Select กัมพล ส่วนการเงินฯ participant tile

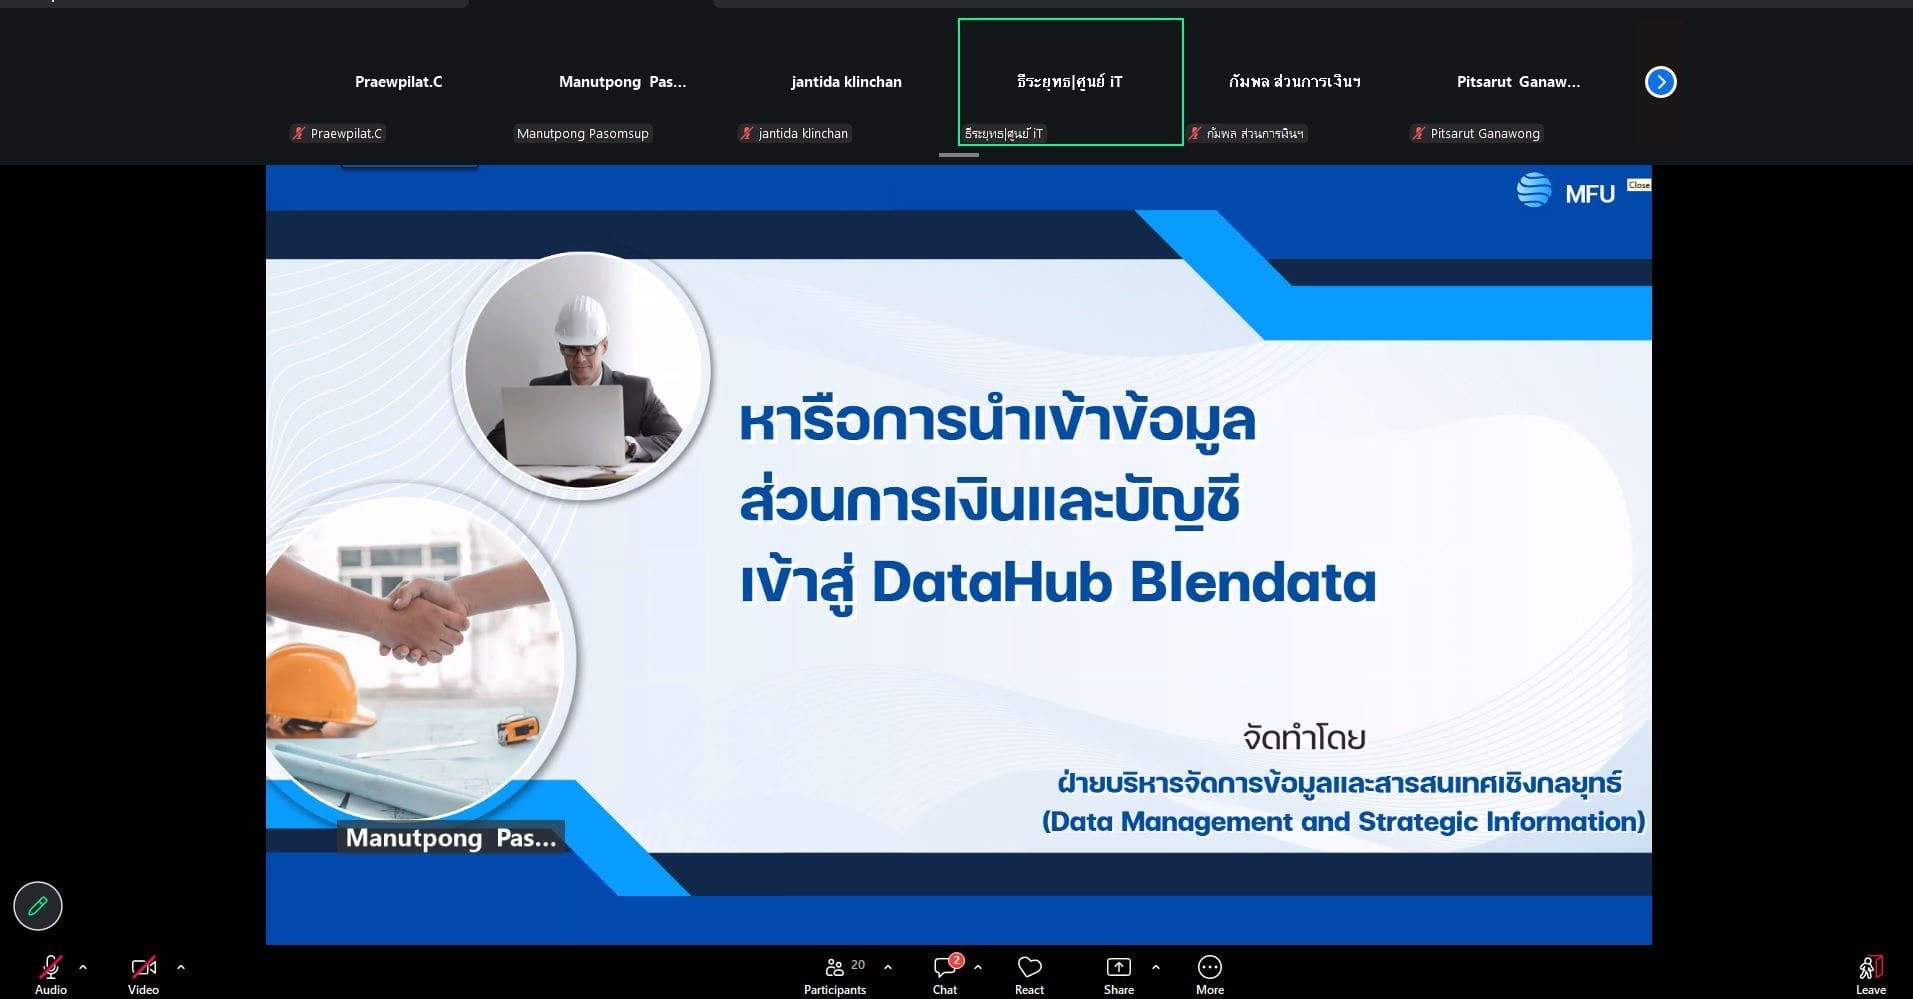[1294, 82]
